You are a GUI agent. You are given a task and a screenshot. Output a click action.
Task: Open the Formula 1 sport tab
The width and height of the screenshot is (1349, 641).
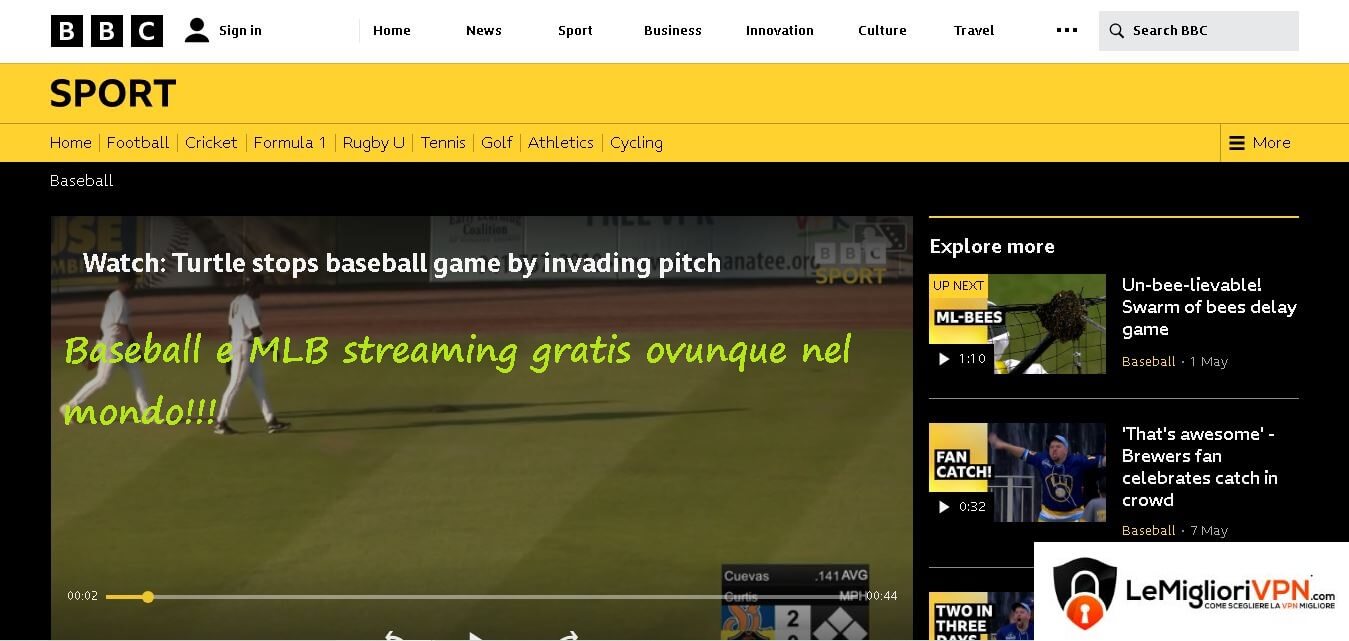pos(290,143)
